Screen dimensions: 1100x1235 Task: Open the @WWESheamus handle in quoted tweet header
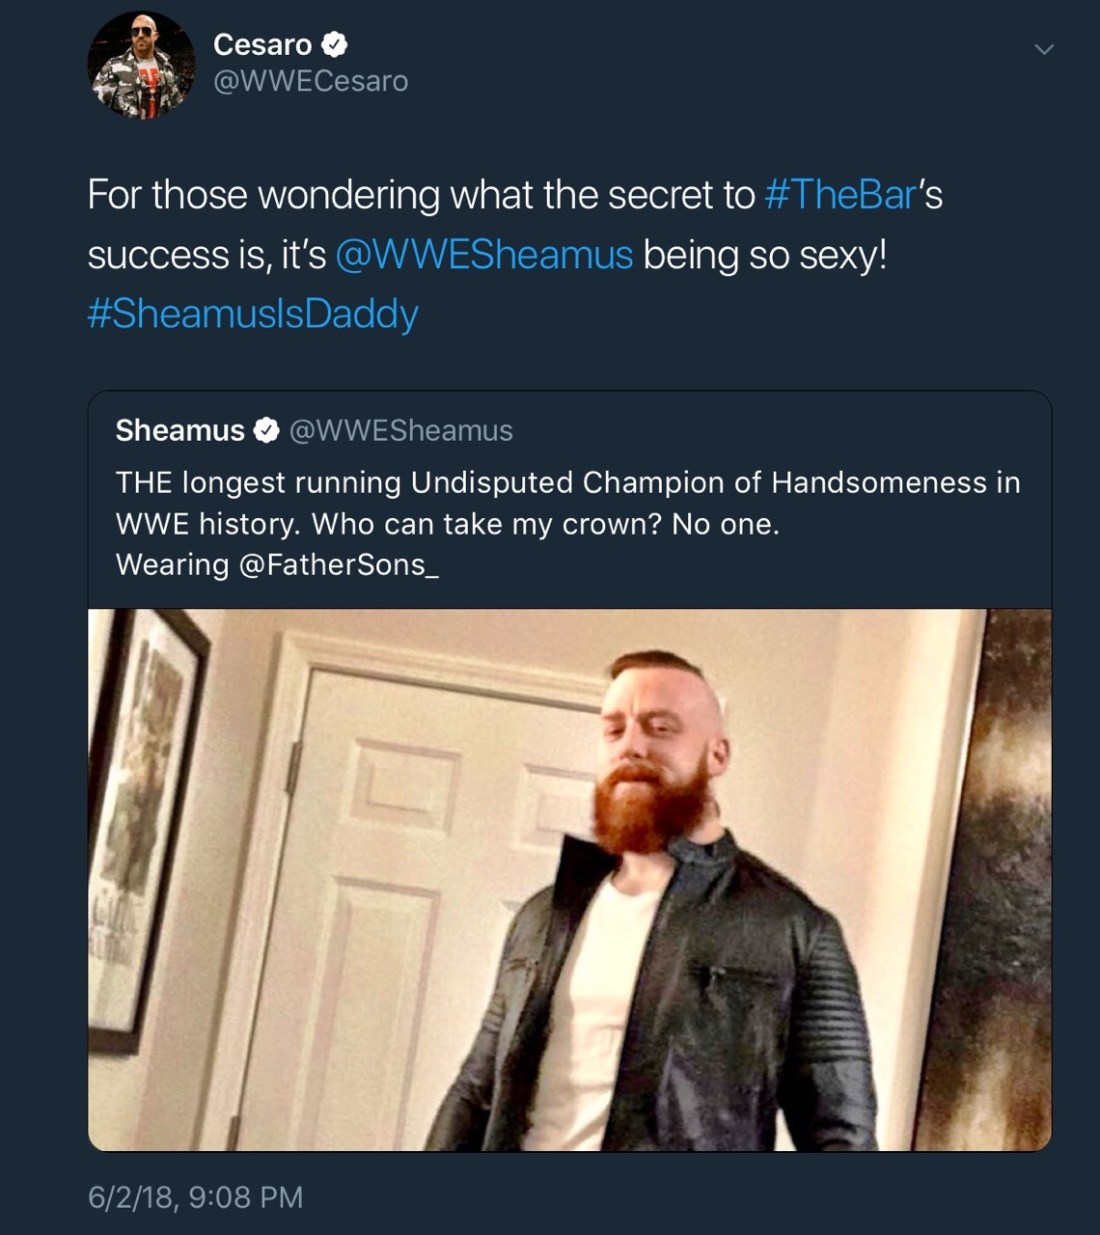coord(401,431)
